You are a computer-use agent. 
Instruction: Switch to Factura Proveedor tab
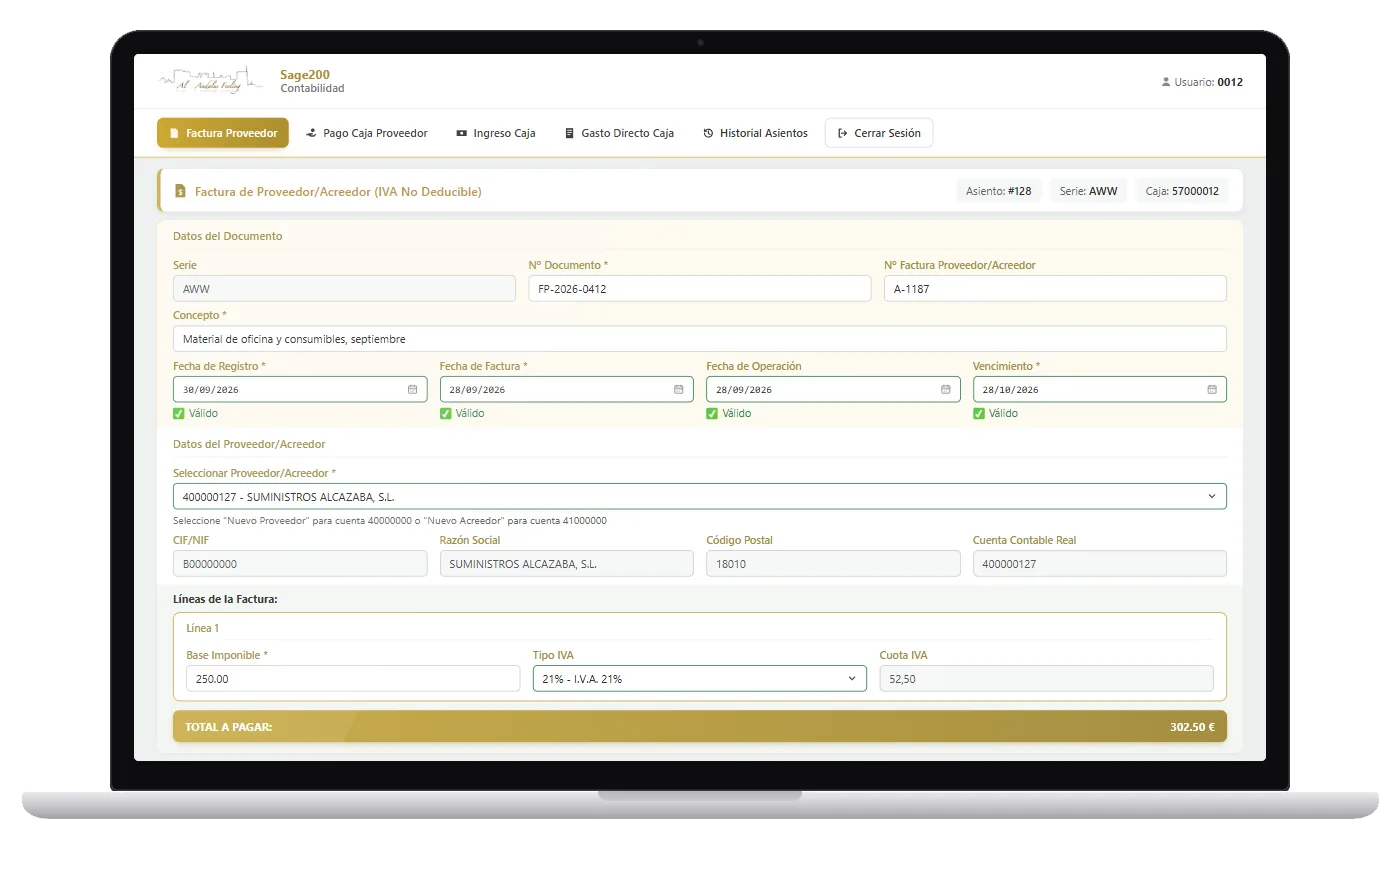point(223,133)
